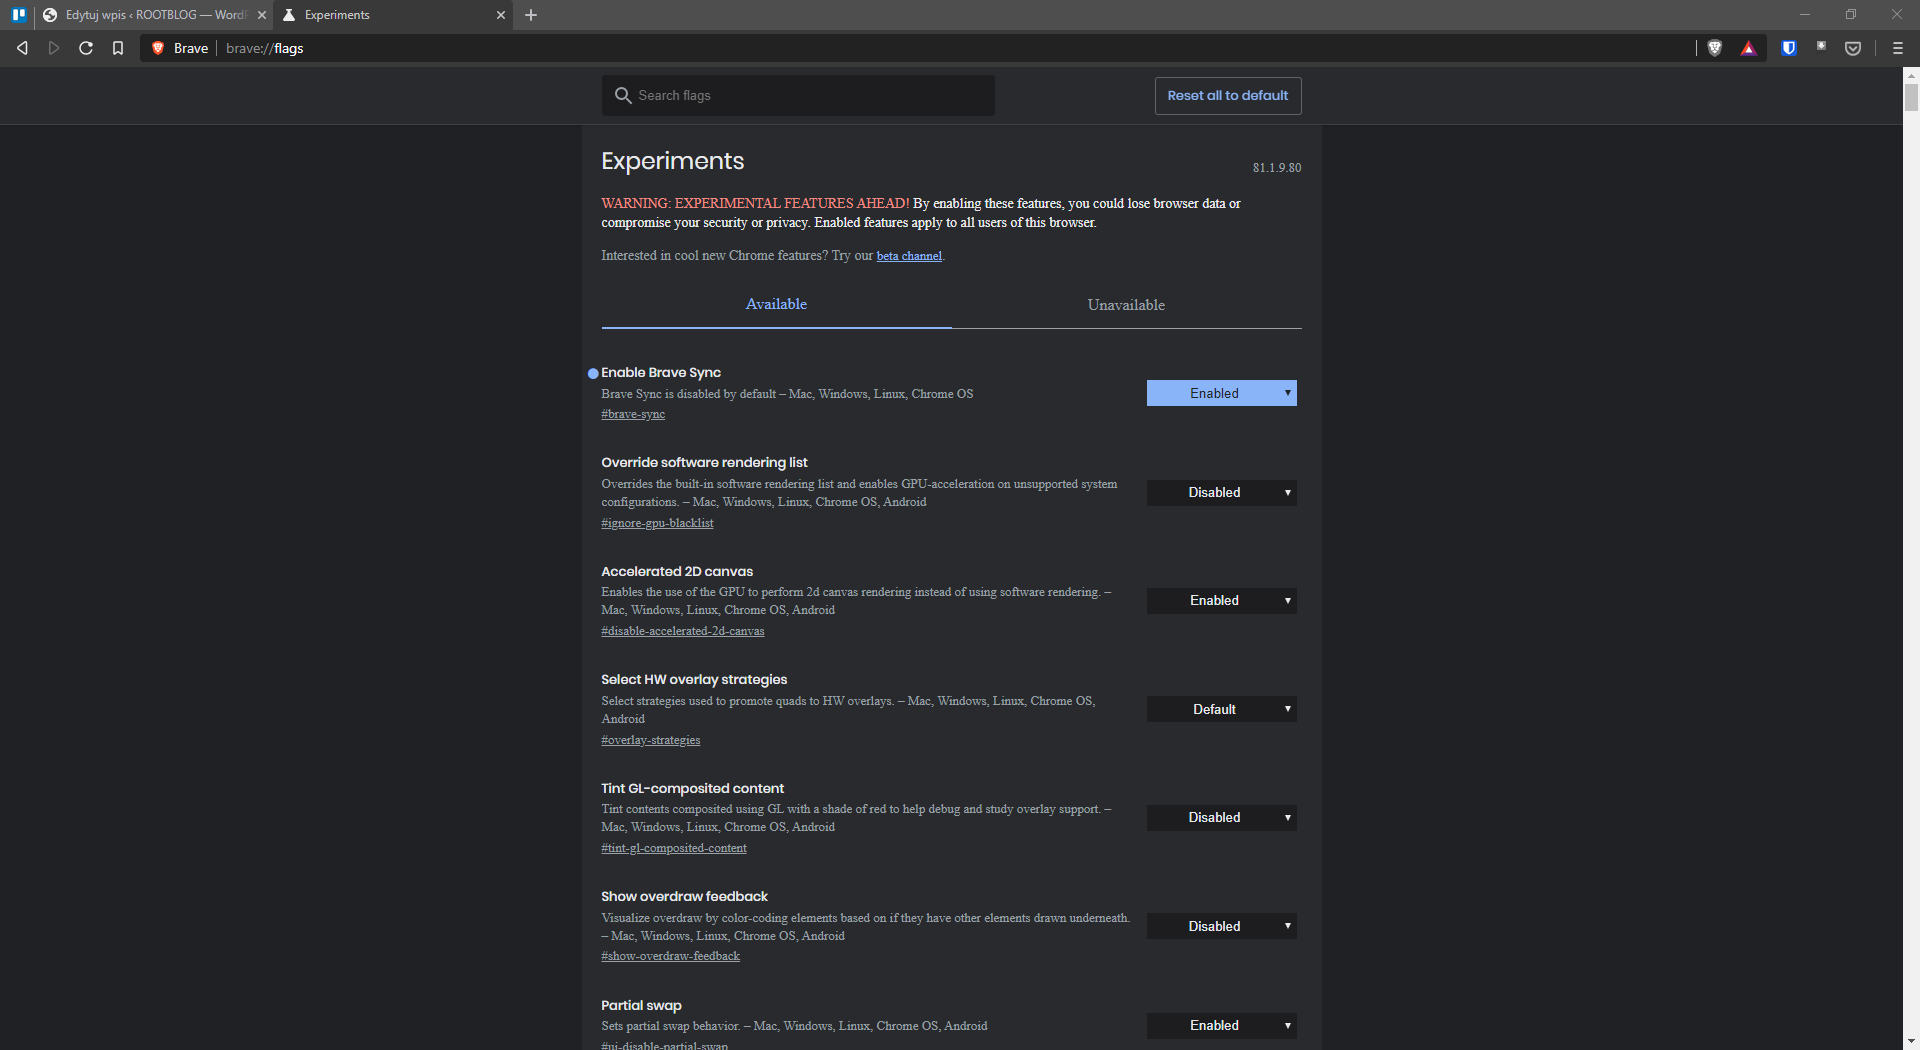Change Tint GL-composited content setting

[x=1221, y=817]
